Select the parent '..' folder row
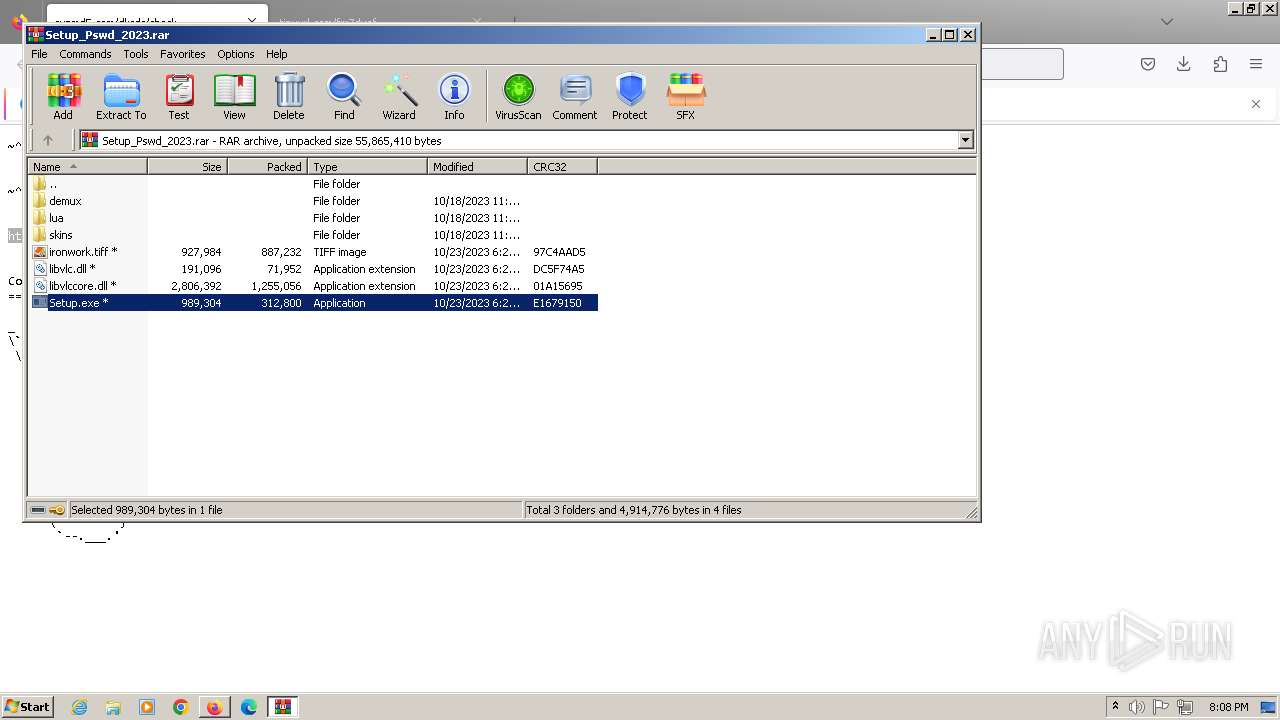Viewport: 1280px width, 720px height. (313, 184)
